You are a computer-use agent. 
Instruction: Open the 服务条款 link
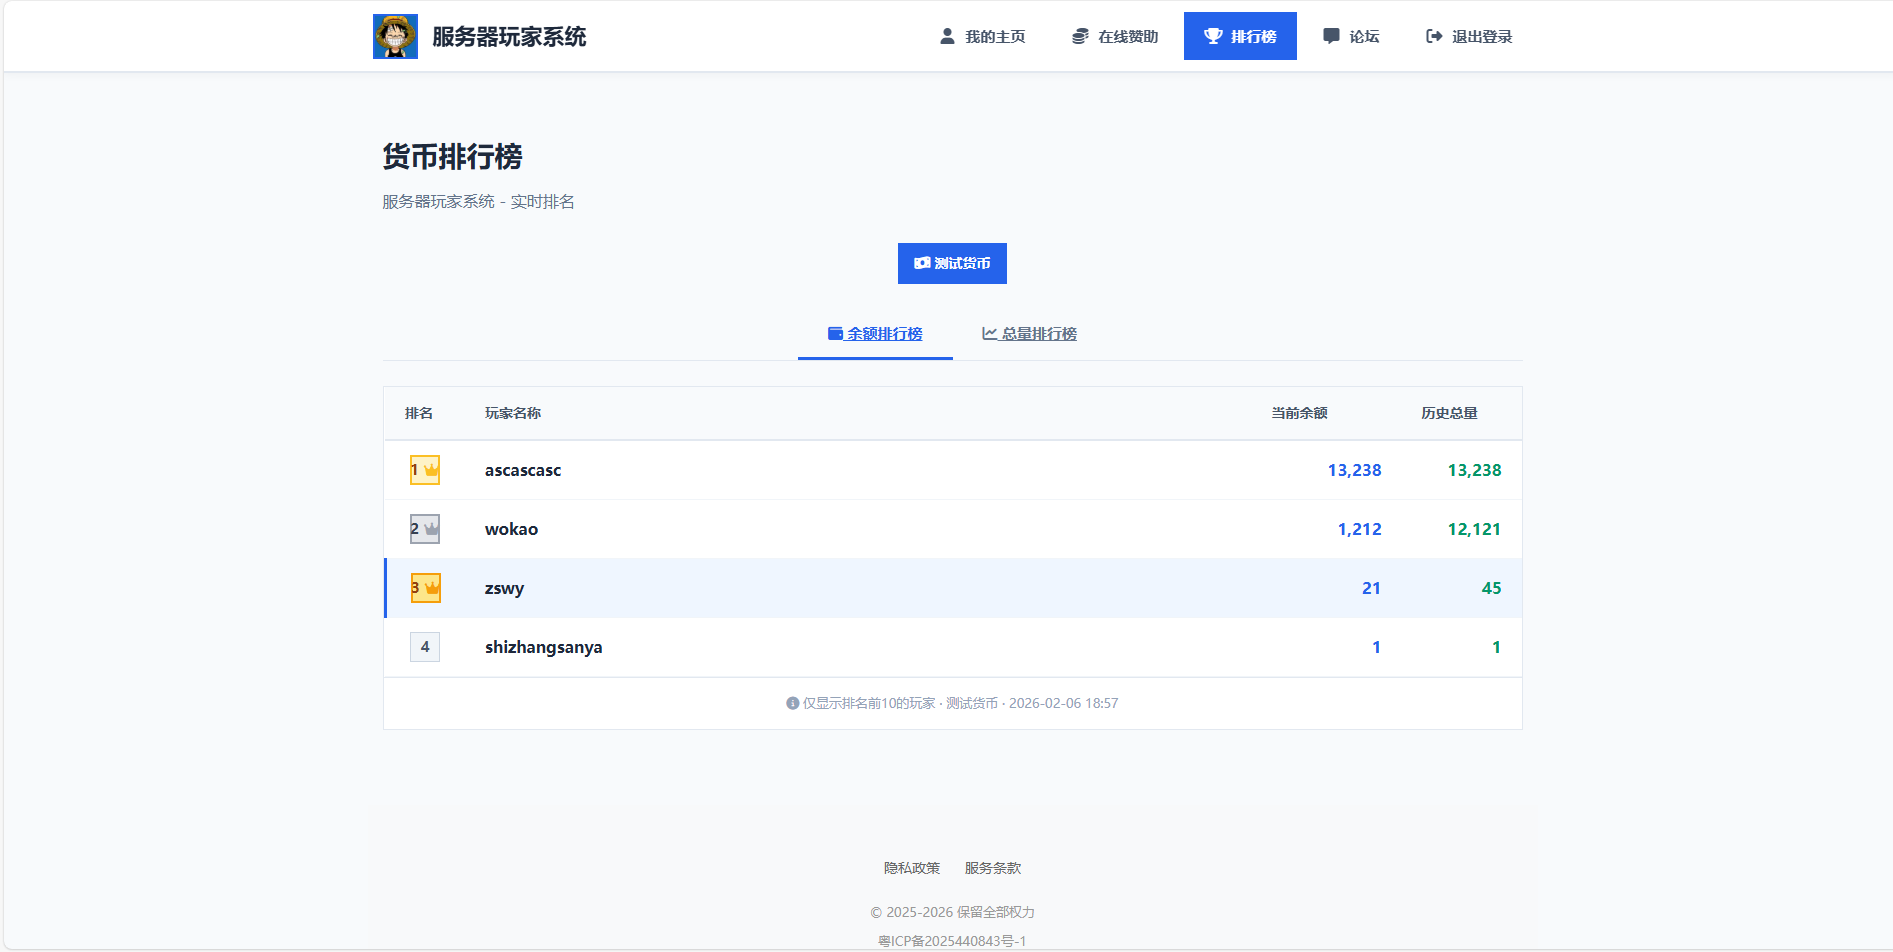tap(991, 868)
